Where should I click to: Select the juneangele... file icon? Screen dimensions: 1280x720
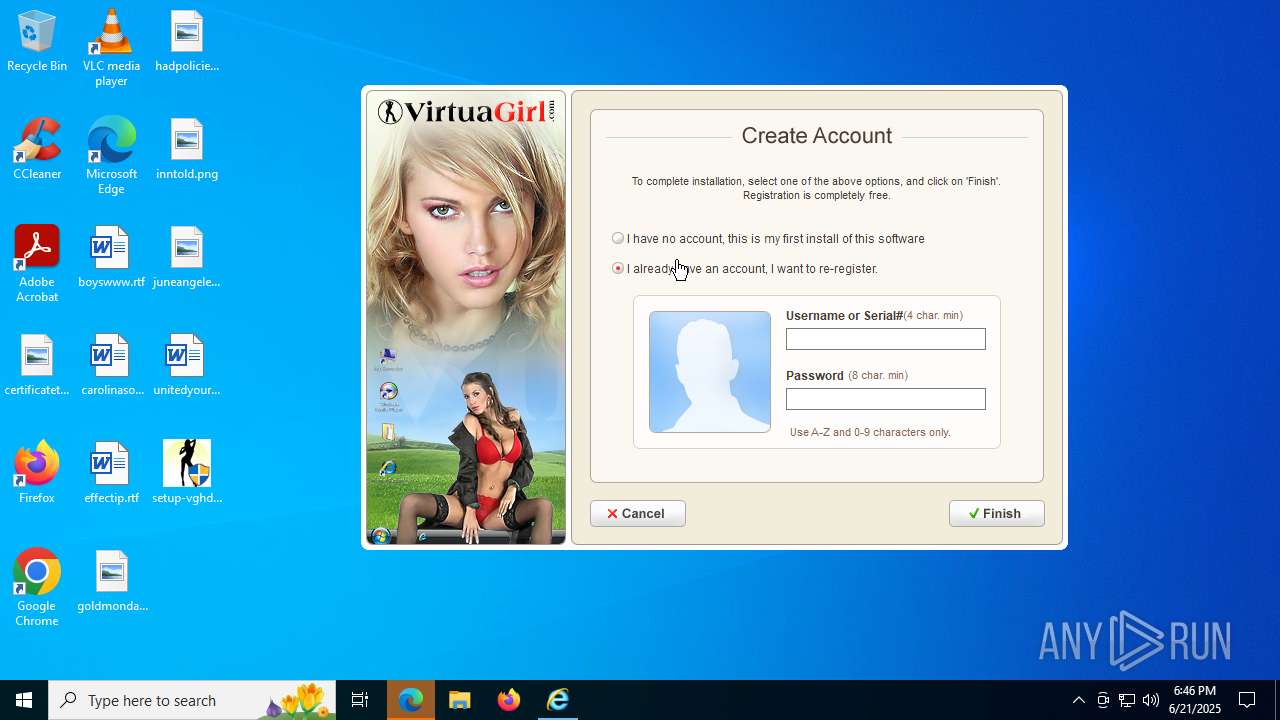click(187, 258)
